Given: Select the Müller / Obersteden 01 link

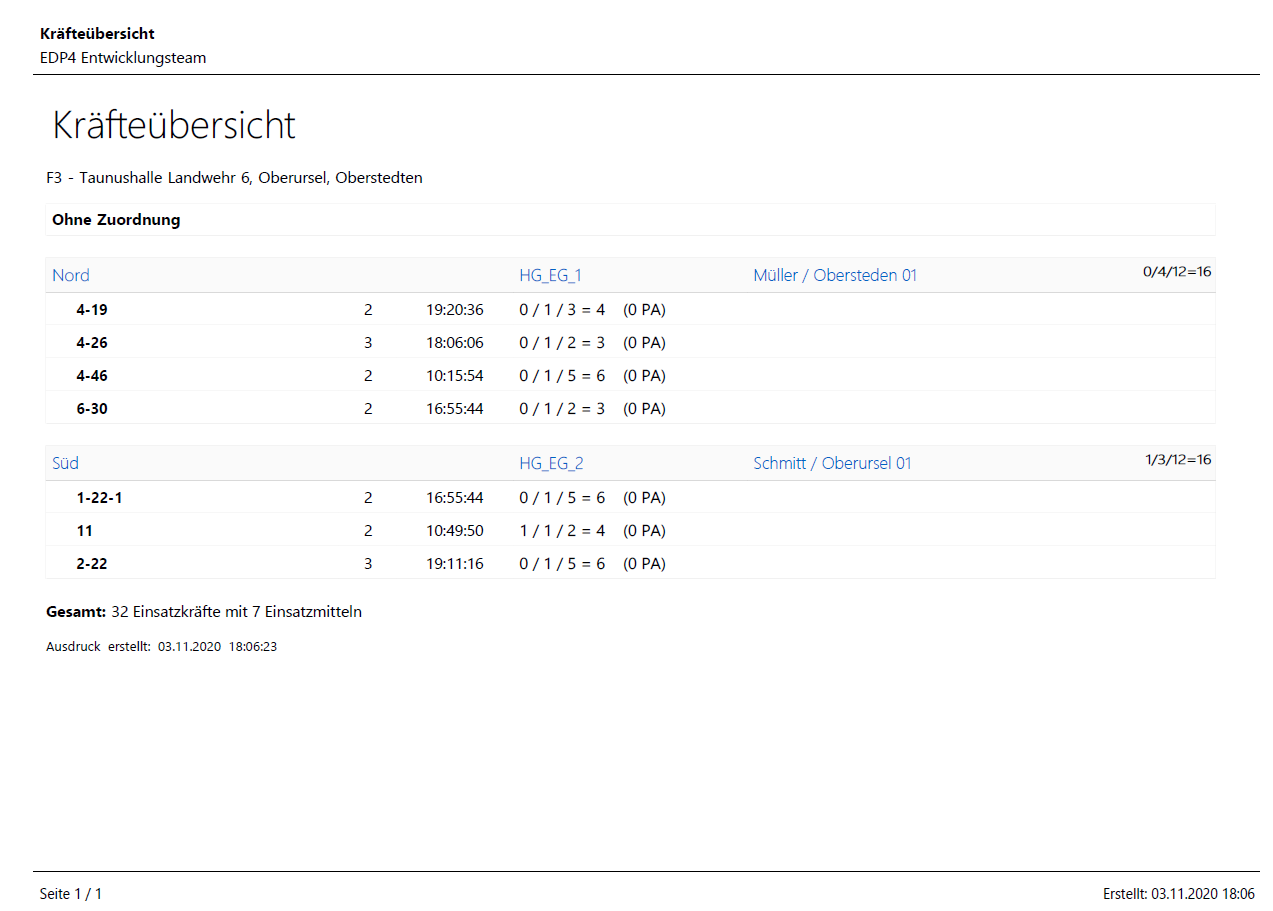Looking at the screenshot, I should pos(835,275).
